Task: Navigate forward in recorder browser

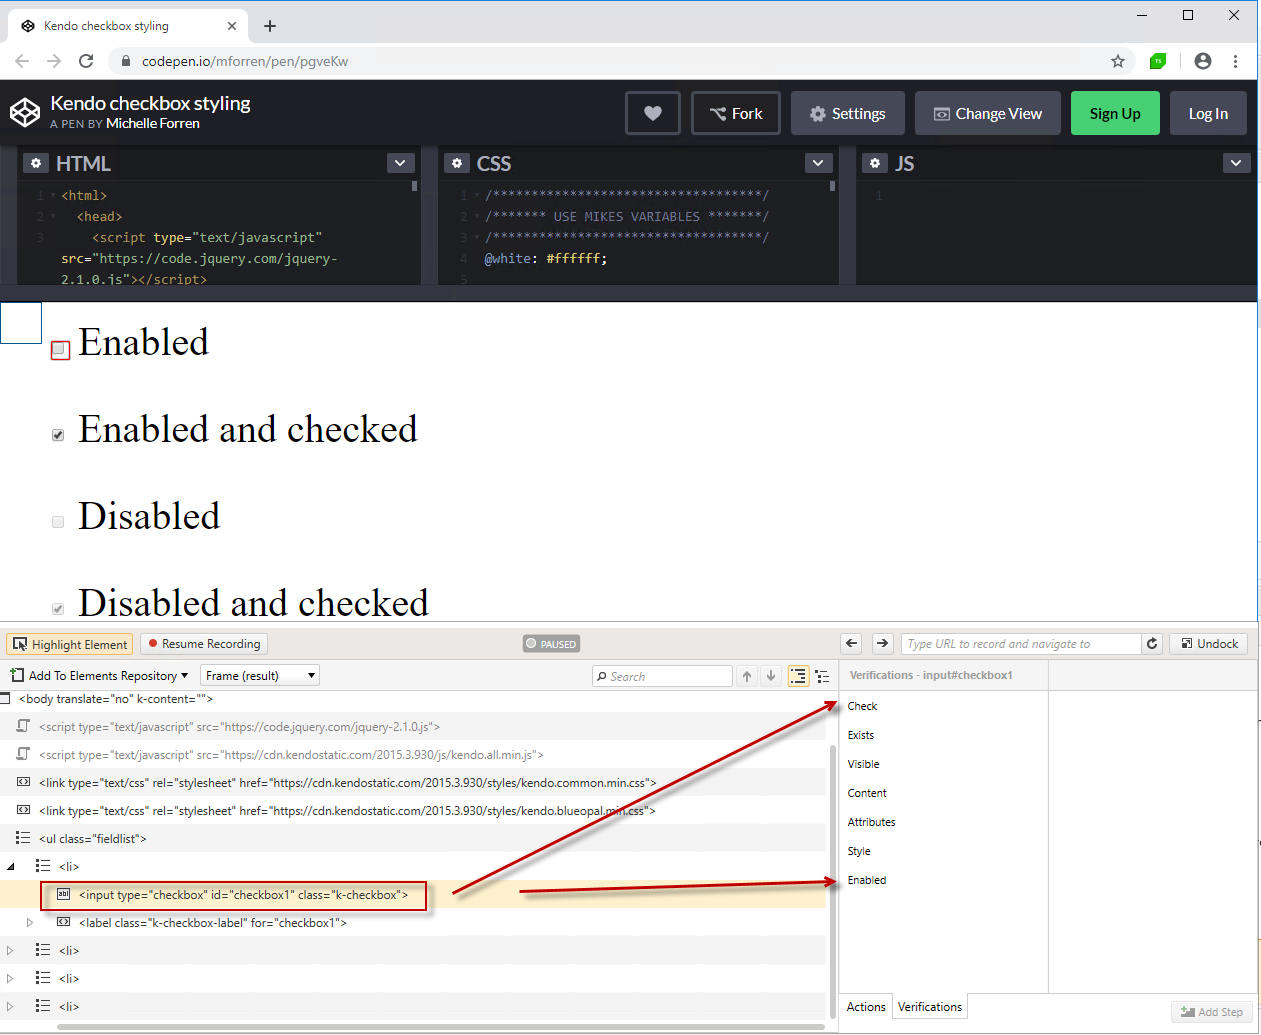Action: [882, 644]
